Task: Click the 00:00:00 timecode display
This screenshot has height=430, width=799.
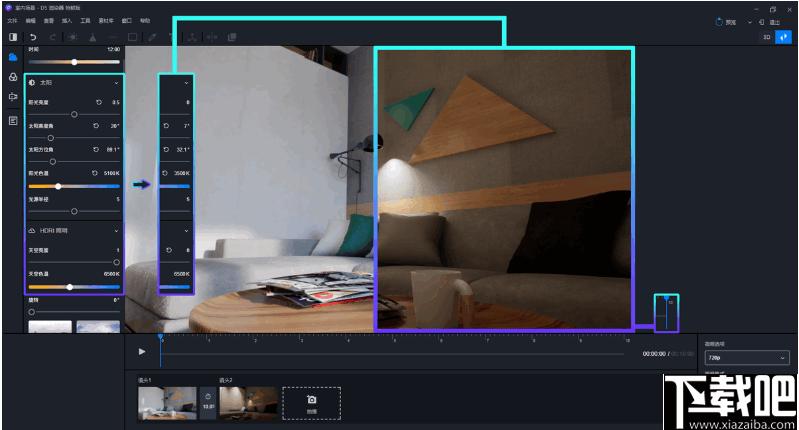Action: point(654,354)
